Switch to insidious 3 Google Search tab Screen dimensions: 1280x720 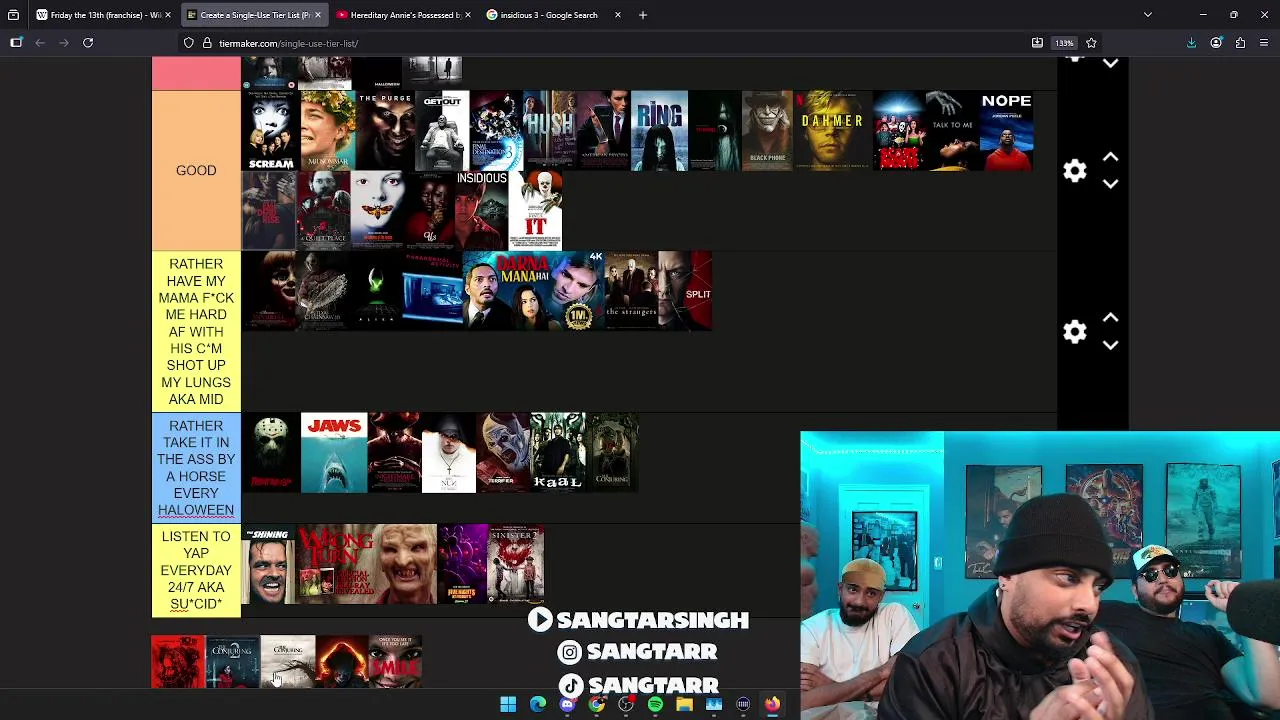click(554, 15)
